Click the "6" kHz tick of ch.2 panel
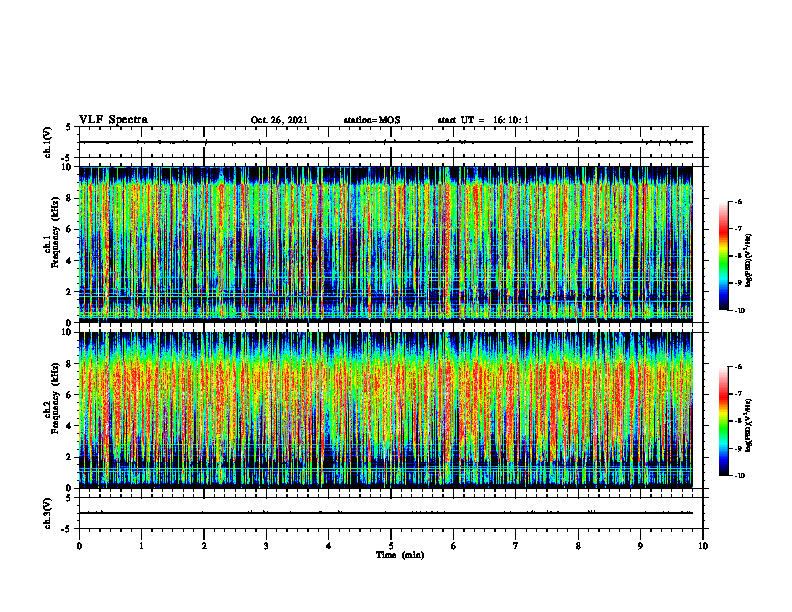 pyautogui.click(x=69, y=395)
